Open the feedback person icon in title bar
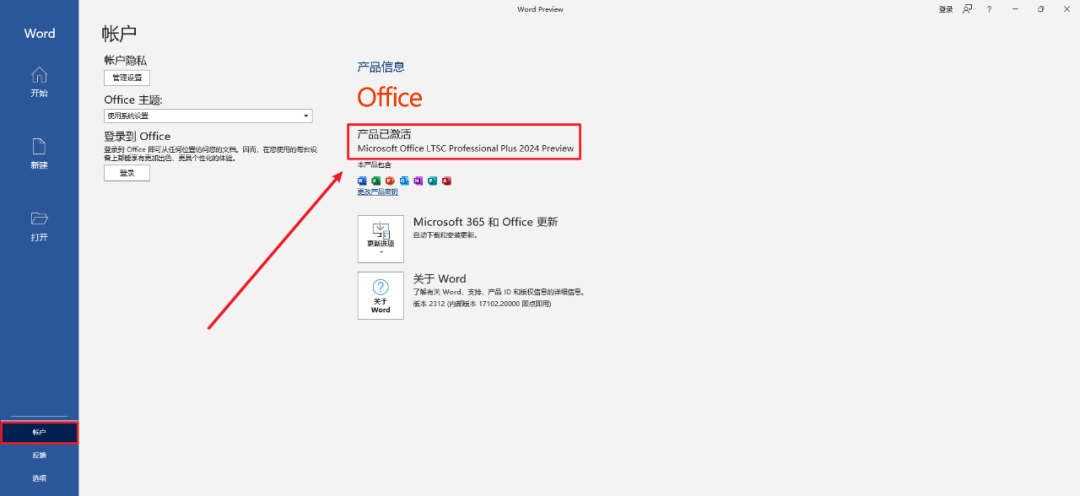This screenshot has height=496, width=1080. (x=967, y=9)
